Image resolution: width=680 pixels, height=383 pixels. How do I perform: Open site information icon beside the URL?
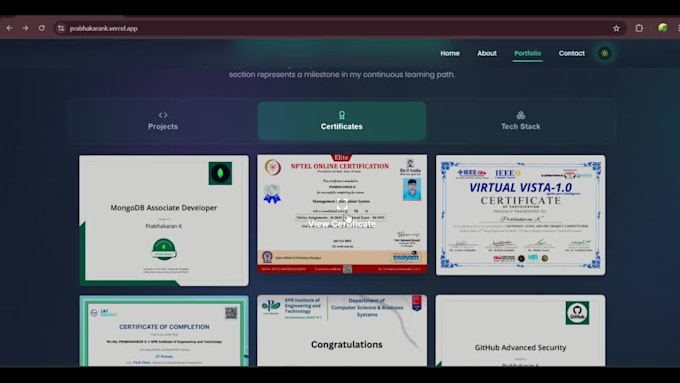[x=61, y=28]
